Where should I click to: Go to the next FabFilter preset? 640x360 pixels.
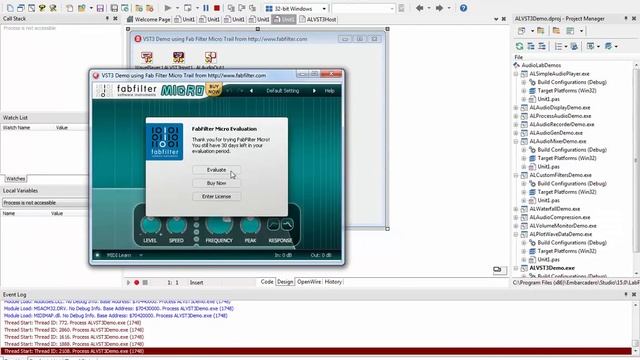[314, 91]
